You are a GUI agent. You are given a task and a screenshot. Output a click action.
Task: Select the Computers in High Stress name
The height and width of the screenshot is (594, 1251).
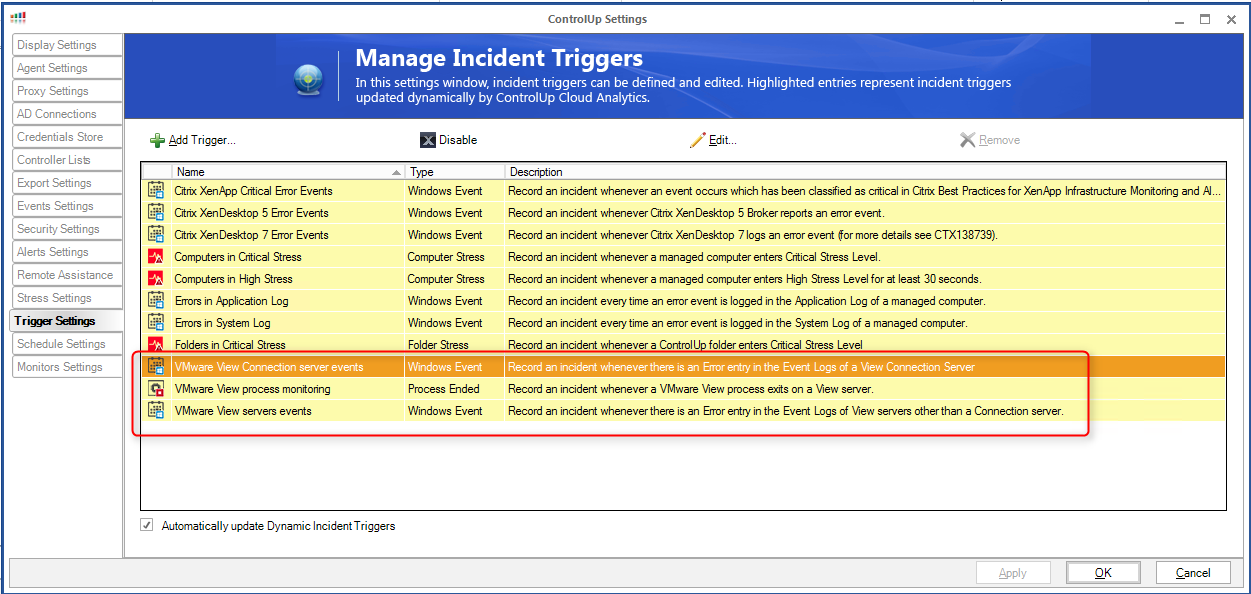point(232,278)
